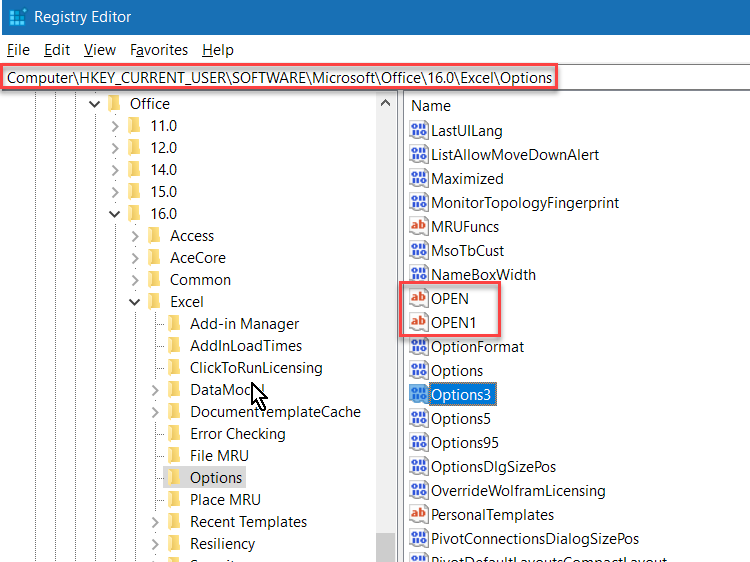Select the 16.0 key label
This screenshot has width=750, height=562.
[x=163, y=213]
